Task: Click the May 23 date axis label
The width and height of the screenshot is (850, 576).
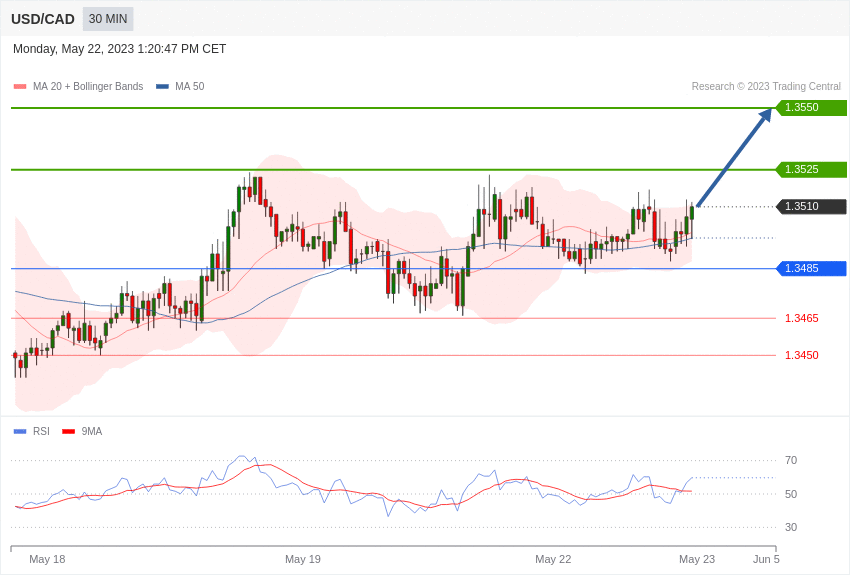Action: pos(697,559)
